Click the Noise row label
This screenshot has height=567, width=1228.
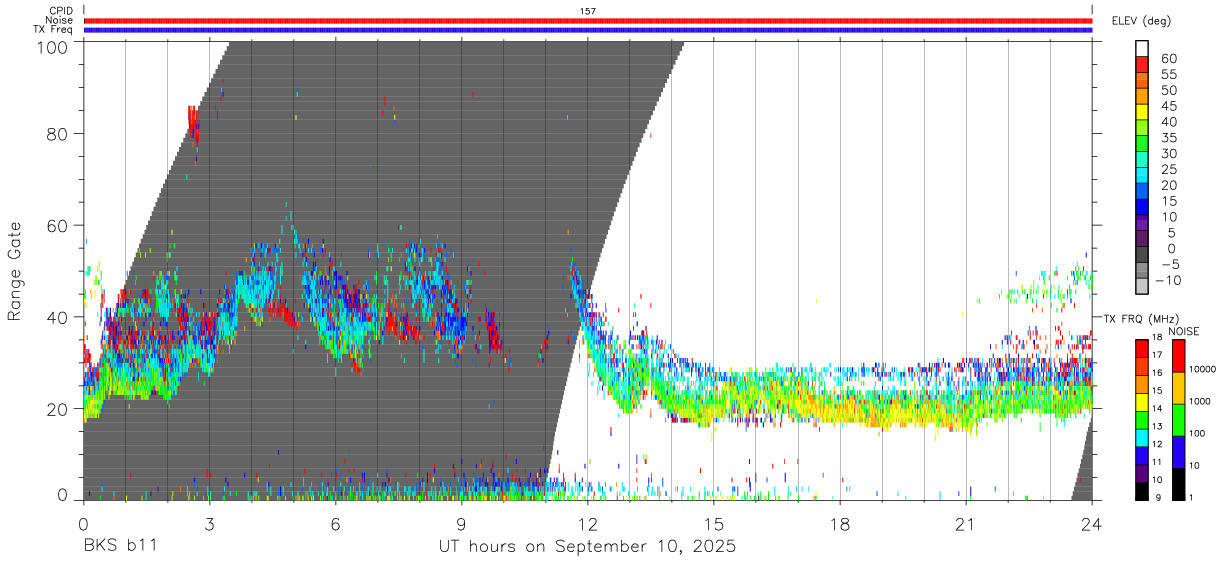point(59,20)
